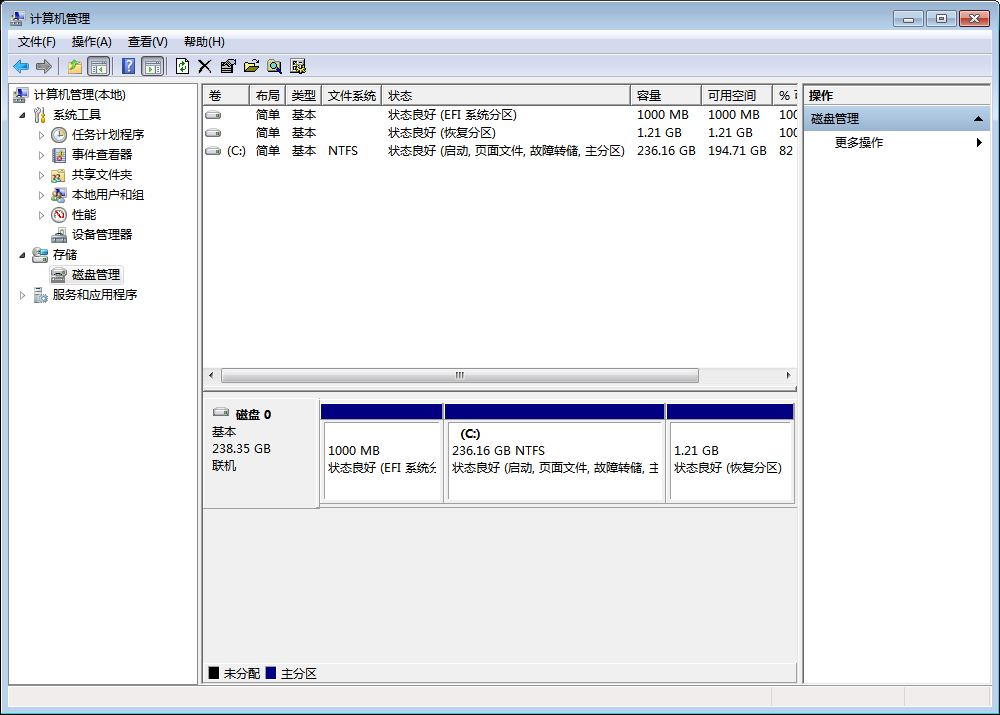Click the Properties toolbar icon
Viewport: 1000px width, 715px height.
pyautogui.click(x=228, y=66)
